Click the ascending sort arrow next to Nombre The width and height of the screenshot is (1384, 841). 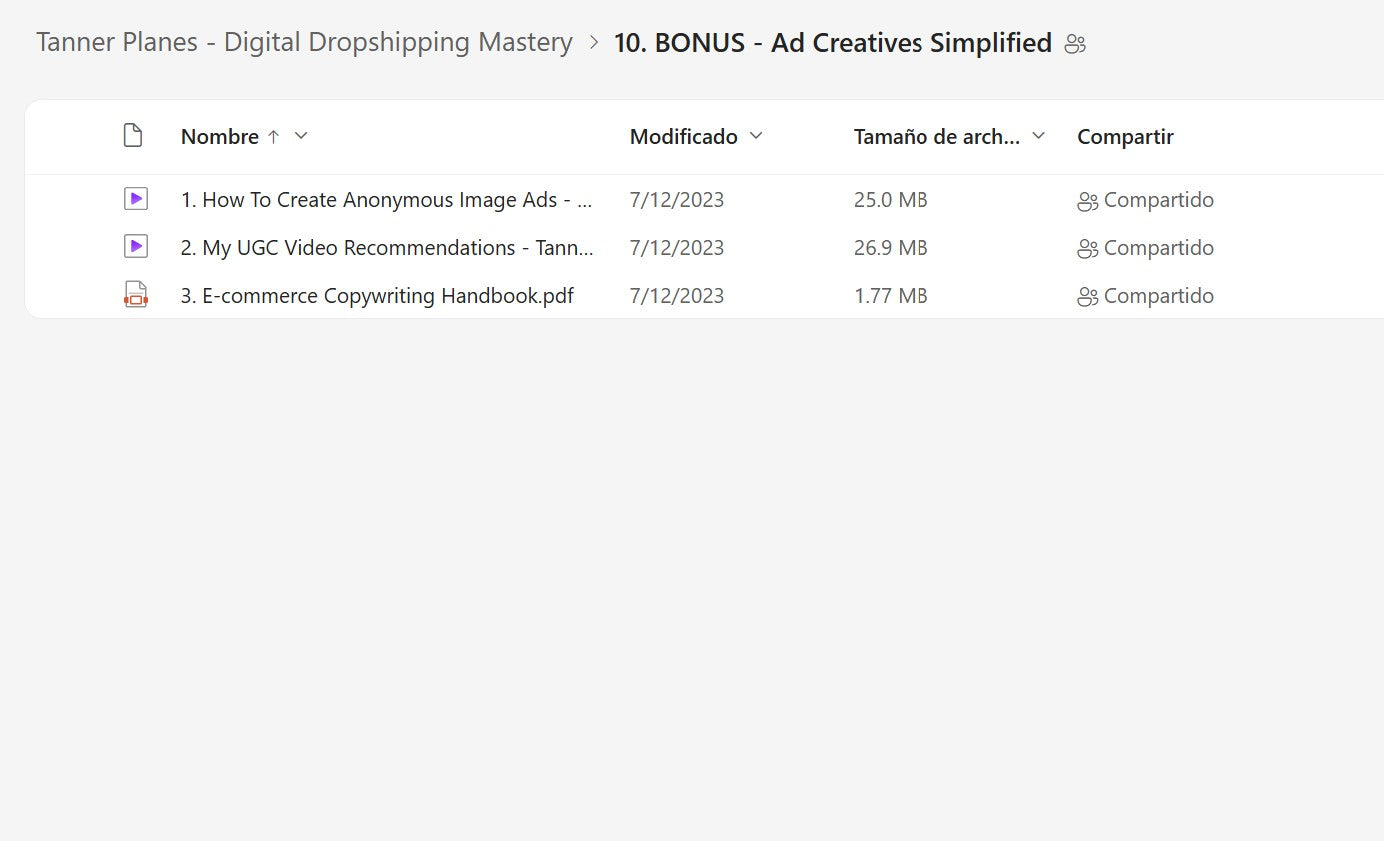pos(273,137)
